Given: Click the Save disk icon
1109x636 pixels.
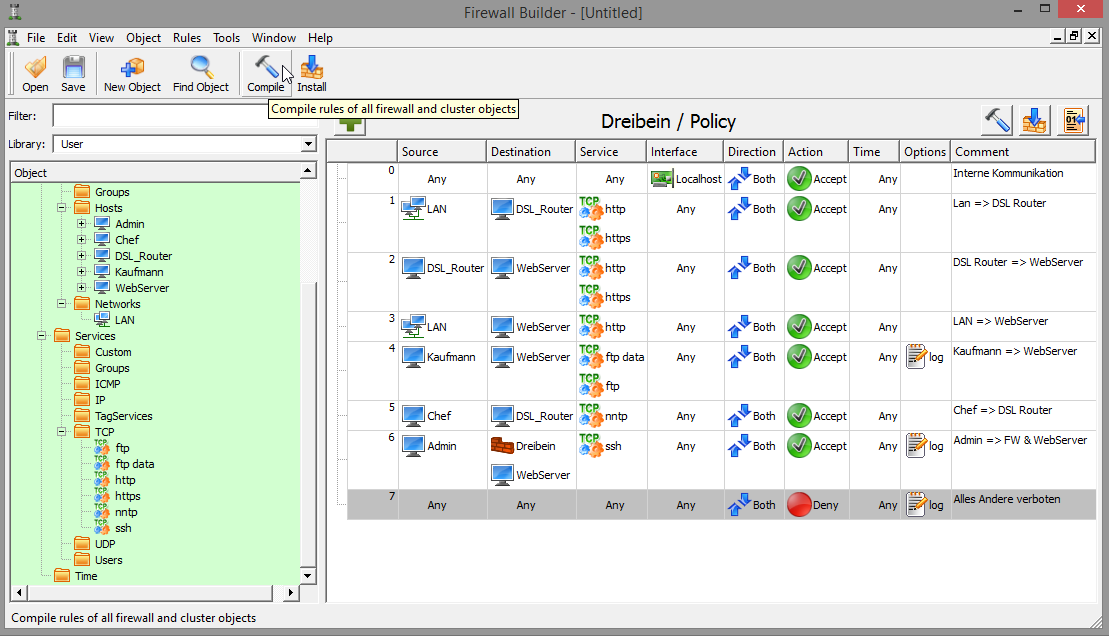Looking at the screenshot, I should point(73,73).
